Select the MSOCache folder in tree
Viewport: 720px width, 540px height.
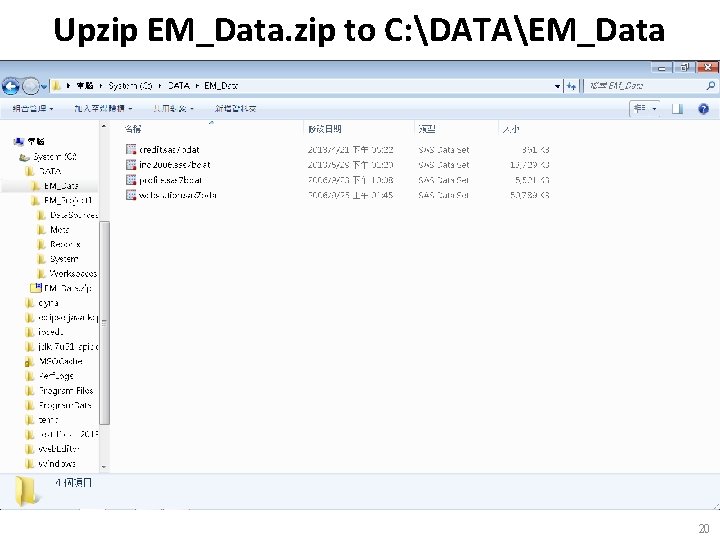tap(61, 361)
